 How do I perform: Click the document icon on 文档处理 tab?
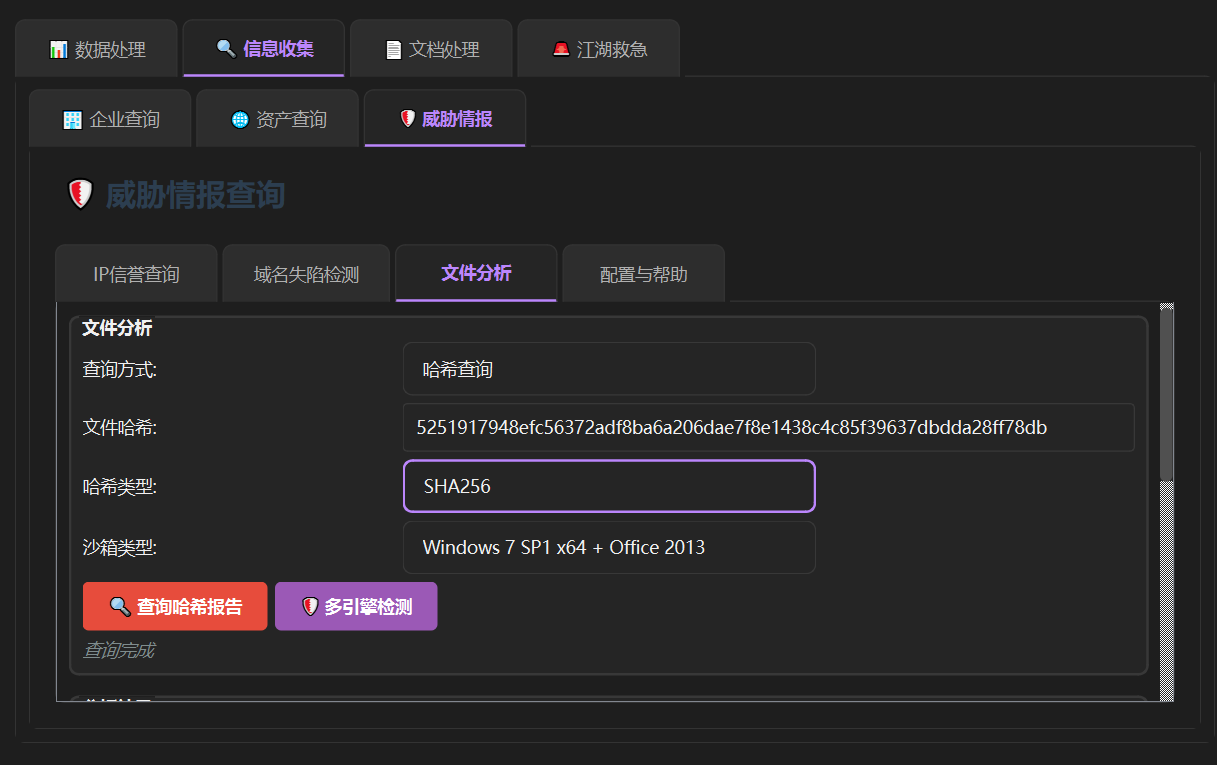pos(393,49)
